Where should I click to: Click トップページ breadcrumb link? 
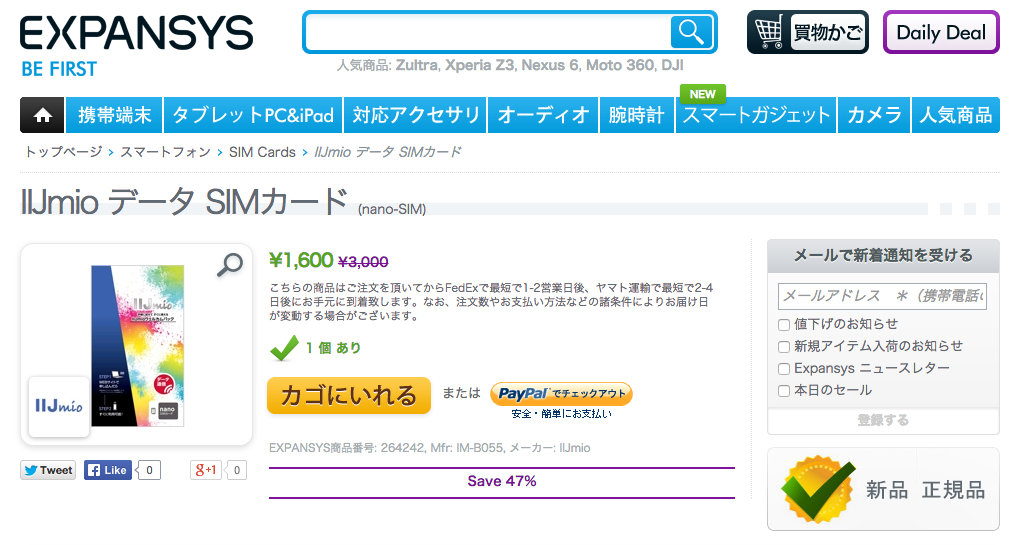(63, 152)
